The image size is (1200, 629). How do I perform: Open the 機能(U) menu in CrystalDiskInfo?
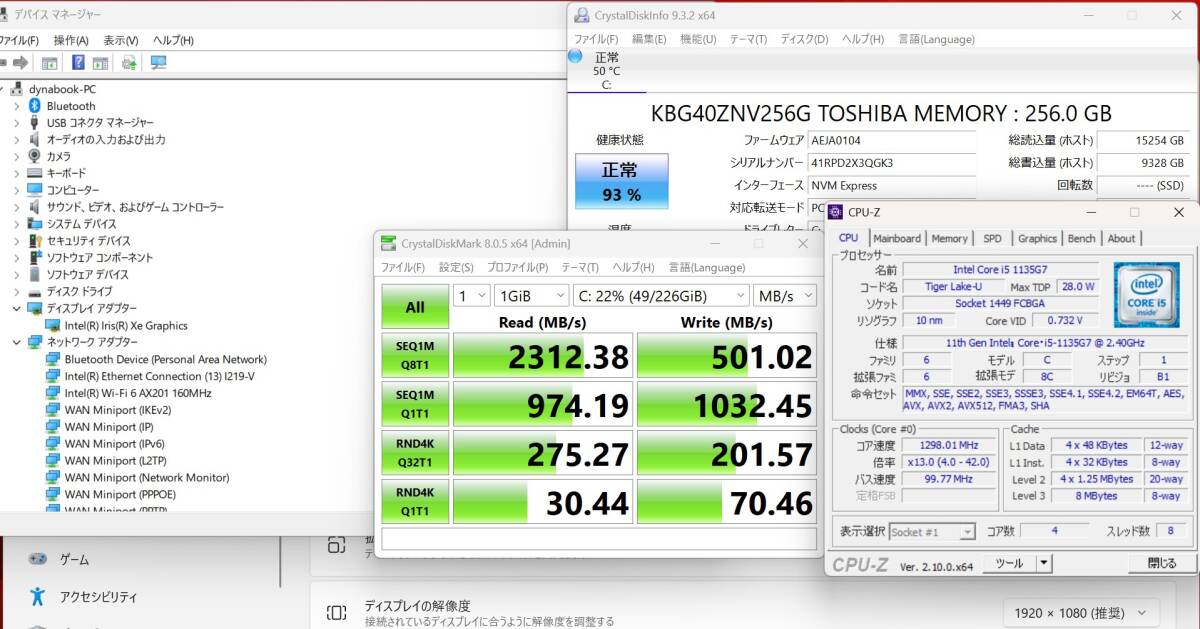point(698,39)
